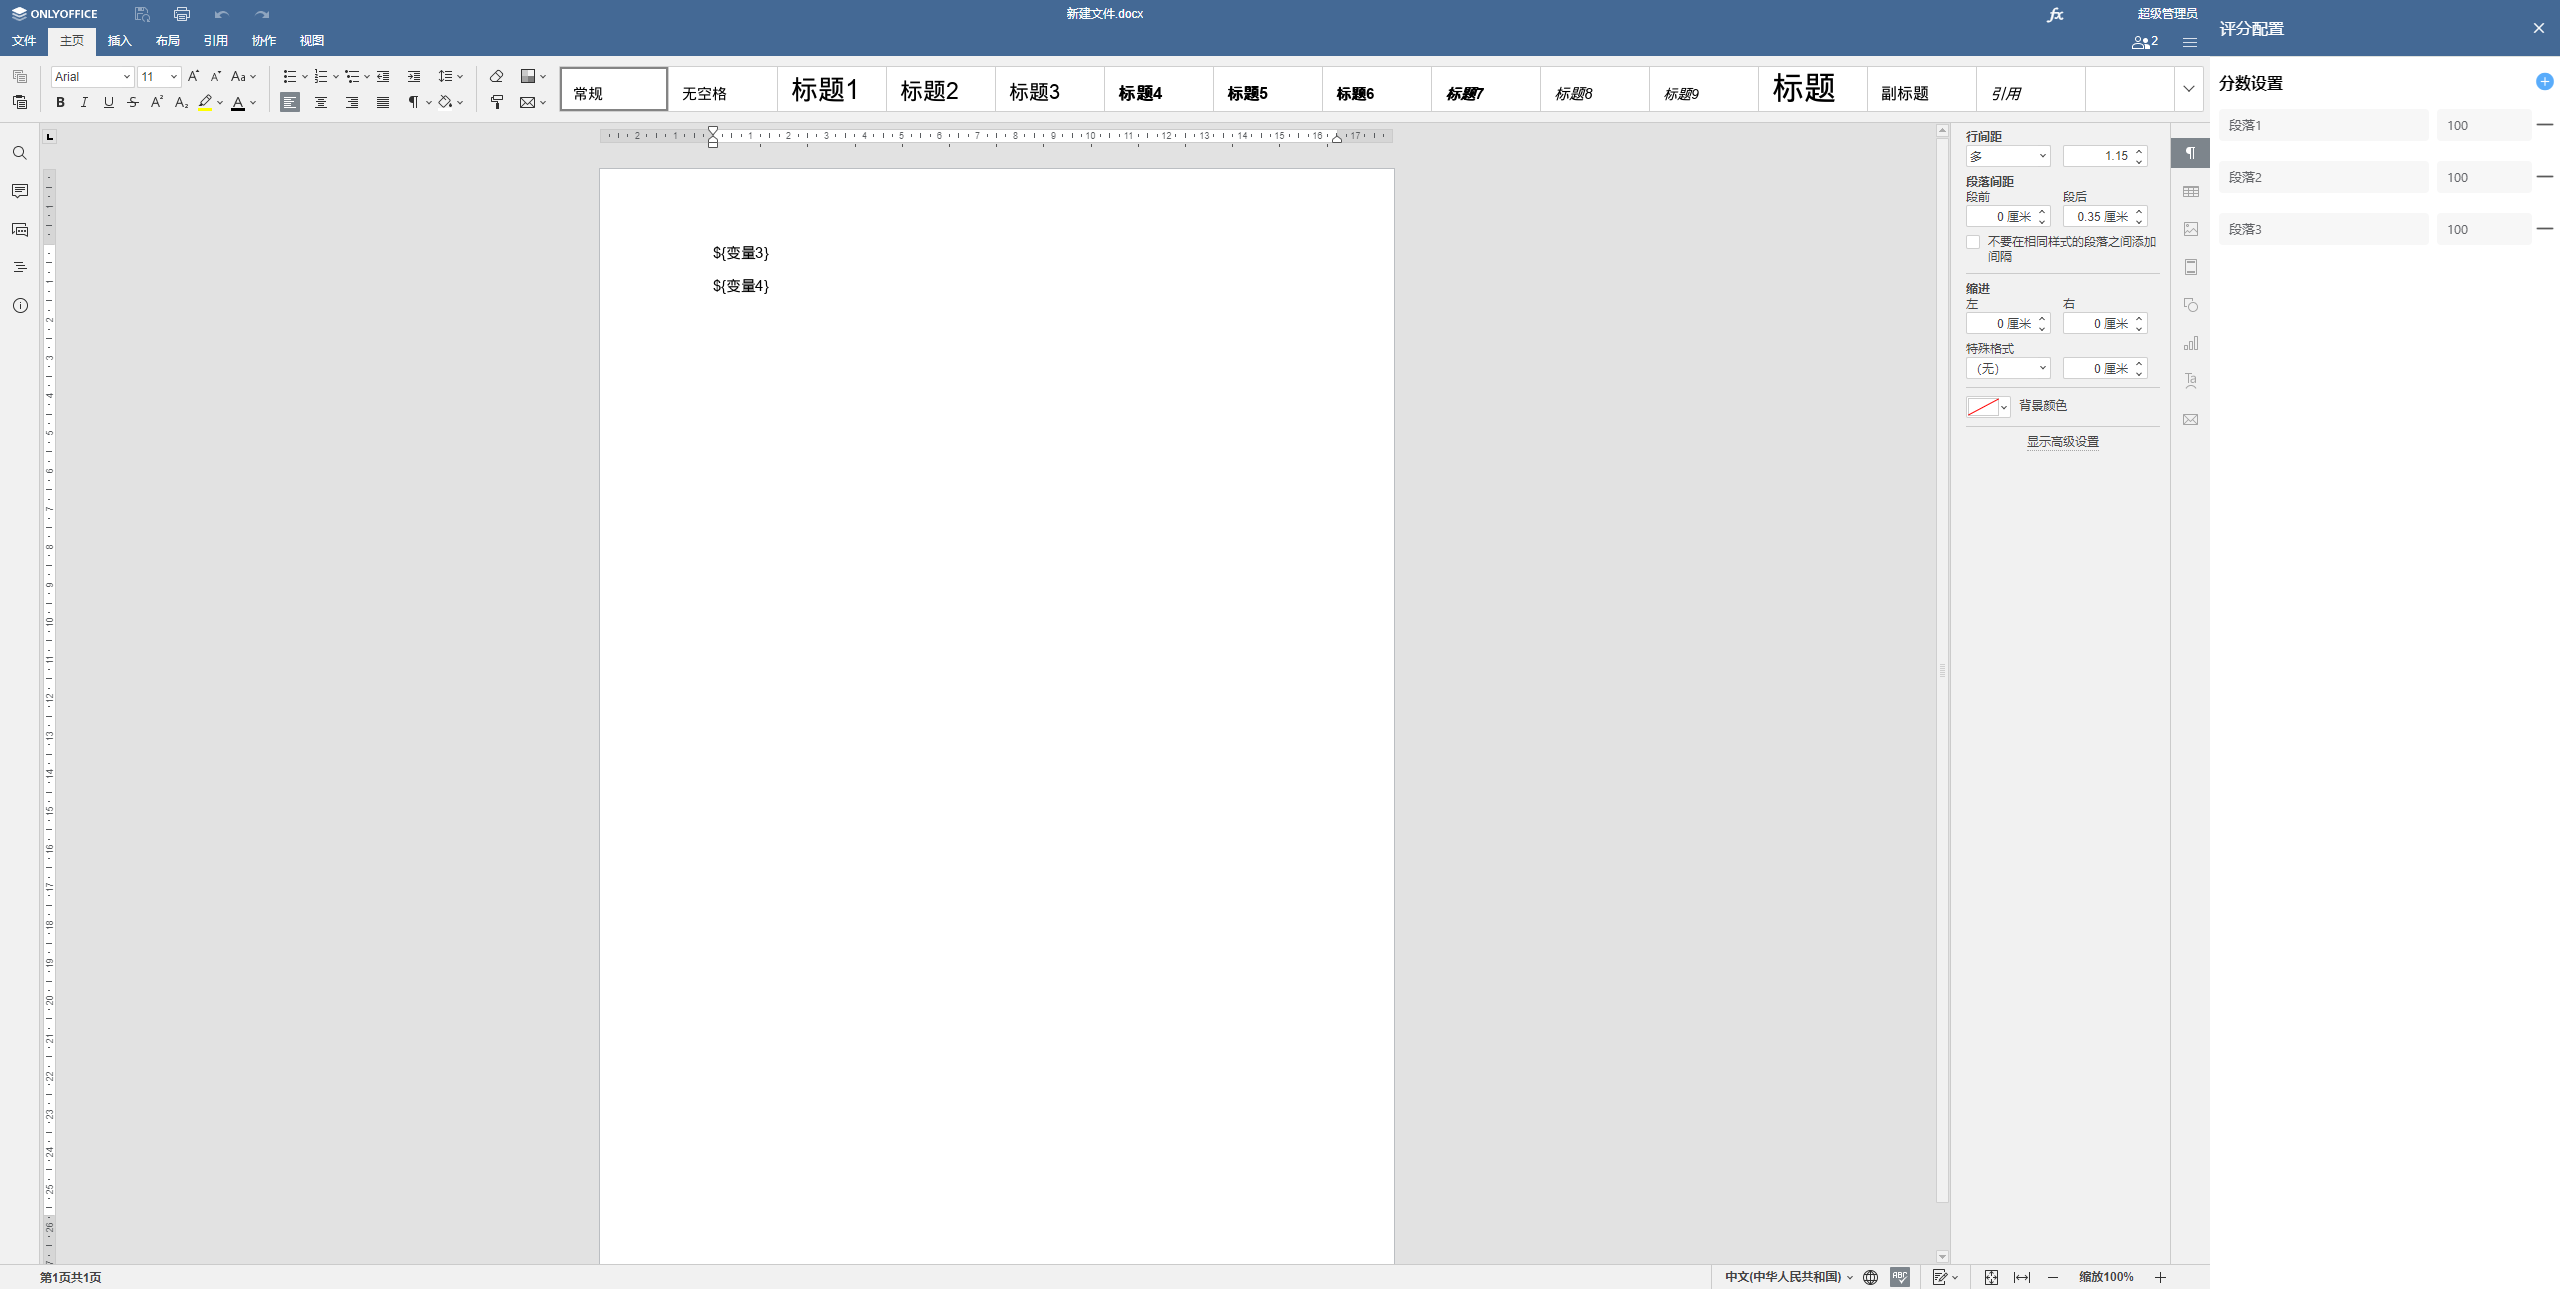Screen dimensions: 2560x1289
Task: Align text left
Action: [290, 102]
